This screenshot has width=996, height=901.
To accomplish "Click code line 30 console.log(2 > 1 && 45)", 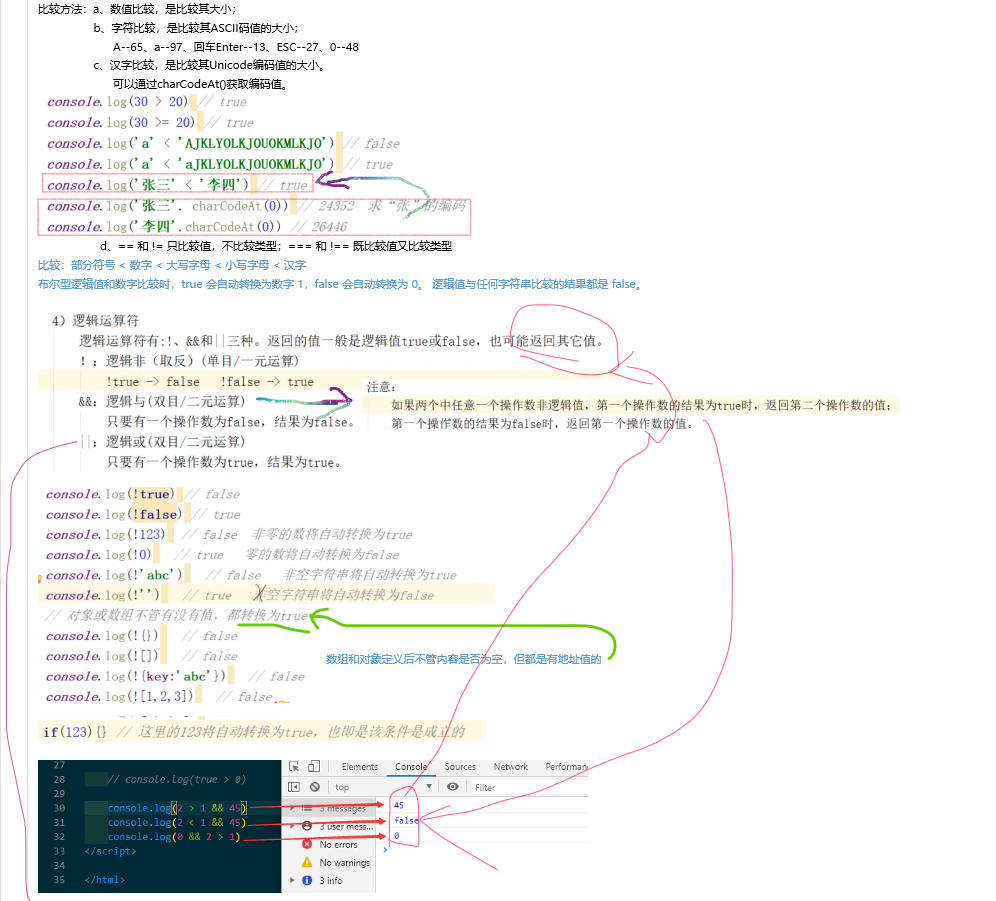I will (x=177, y=808).
